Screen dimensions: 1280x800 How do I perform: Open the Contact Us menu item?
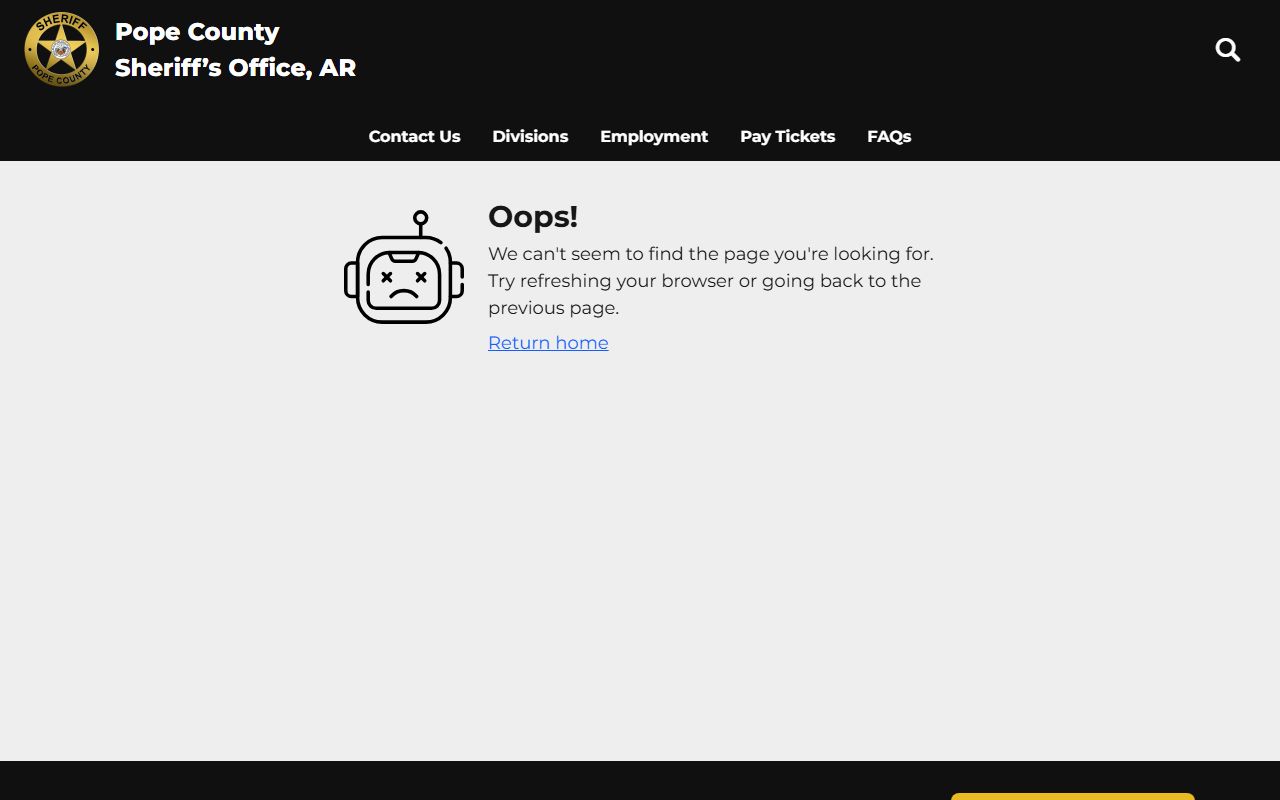pos(414,136)
